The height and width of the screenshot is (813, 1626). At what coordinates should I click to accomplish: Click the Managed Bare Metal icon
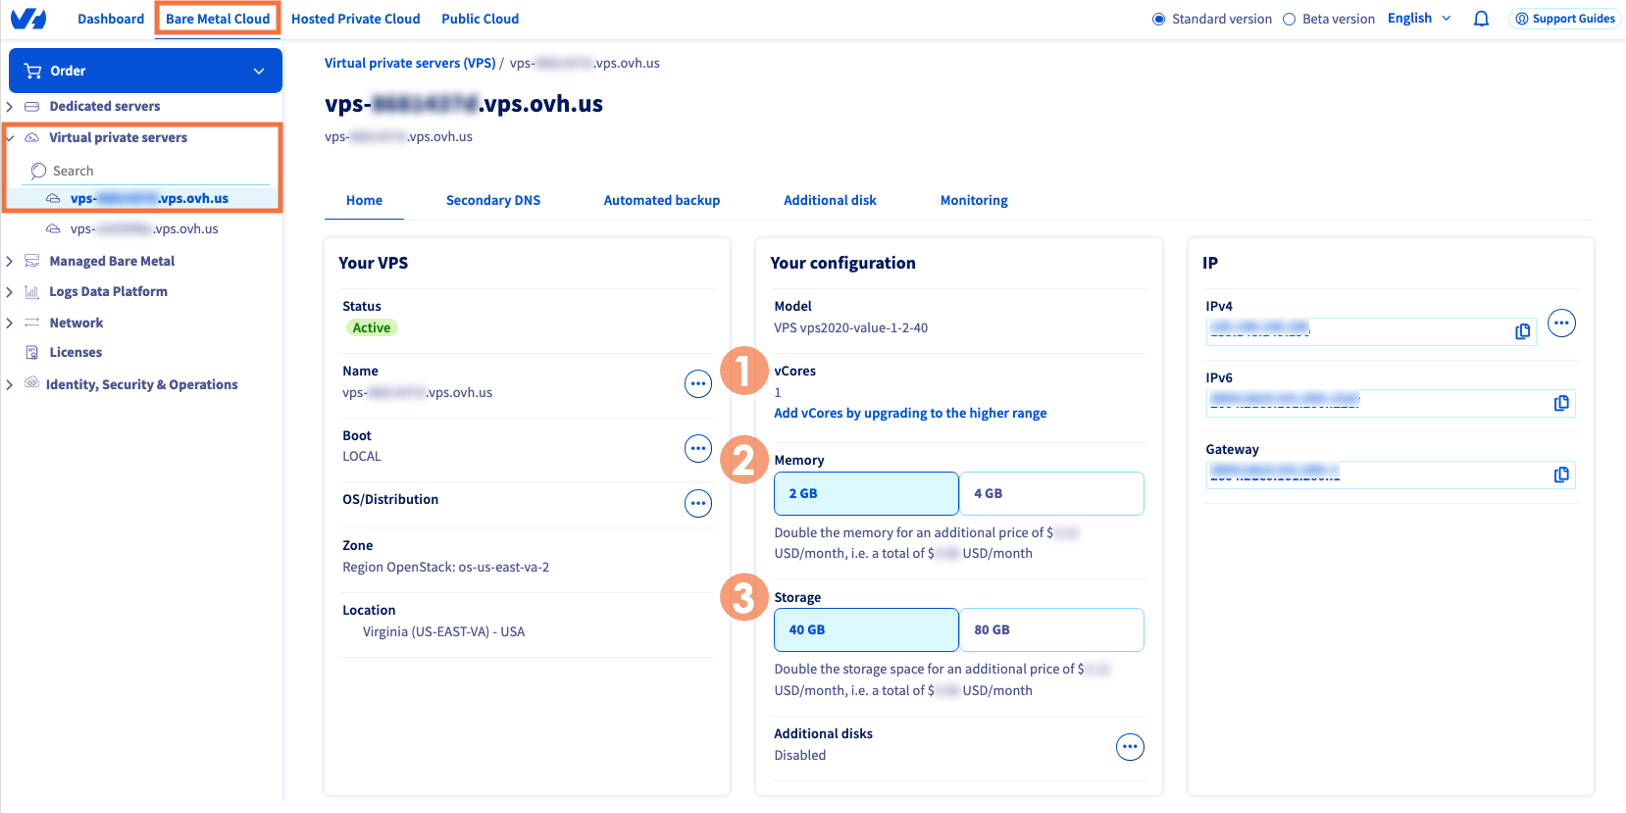(32, 261)
